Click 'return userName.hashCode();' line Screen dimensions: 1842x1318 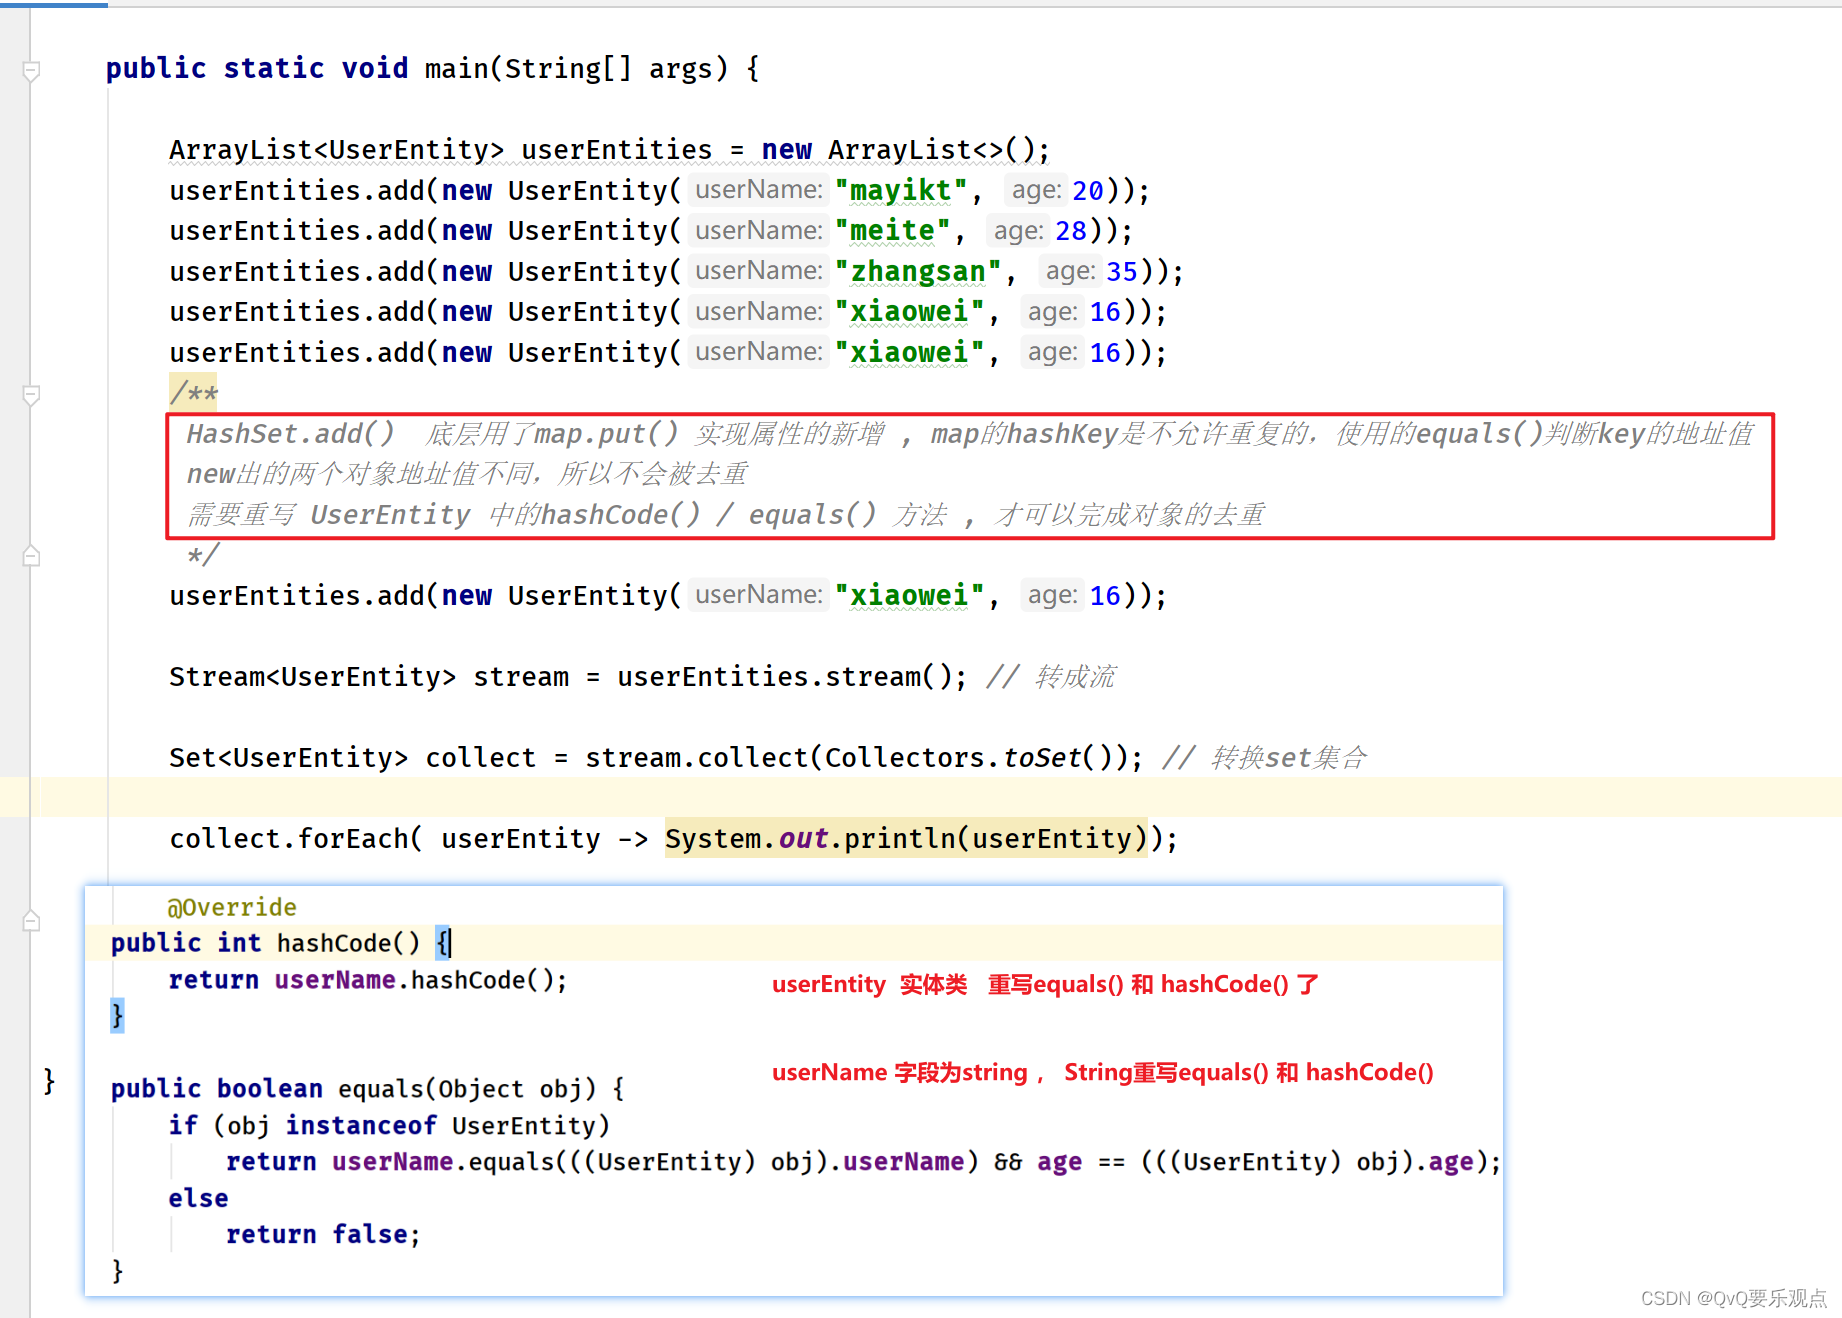click(x=368, y=980)
